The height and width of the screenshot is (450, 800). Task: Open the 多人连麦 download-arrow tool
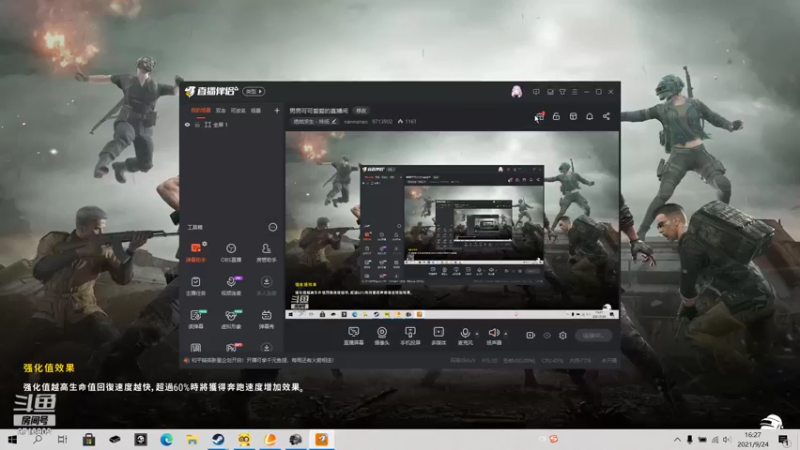[266, 286]
